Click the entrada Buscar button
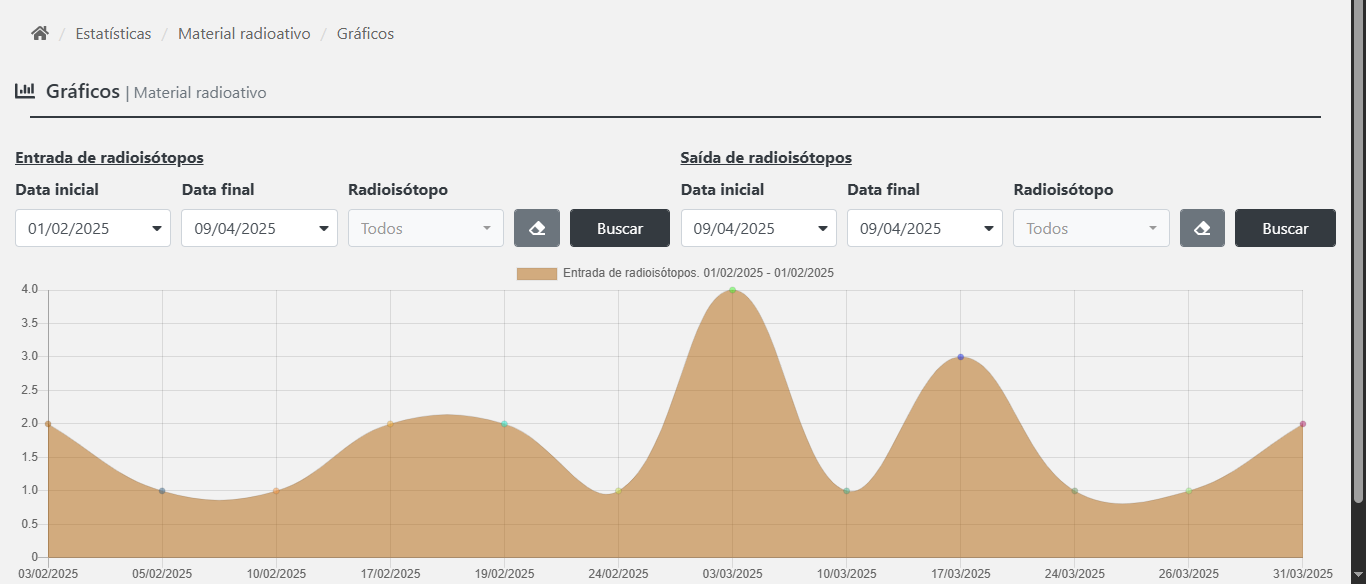Viewport: 1366px width, 584px height. point(619,228)
